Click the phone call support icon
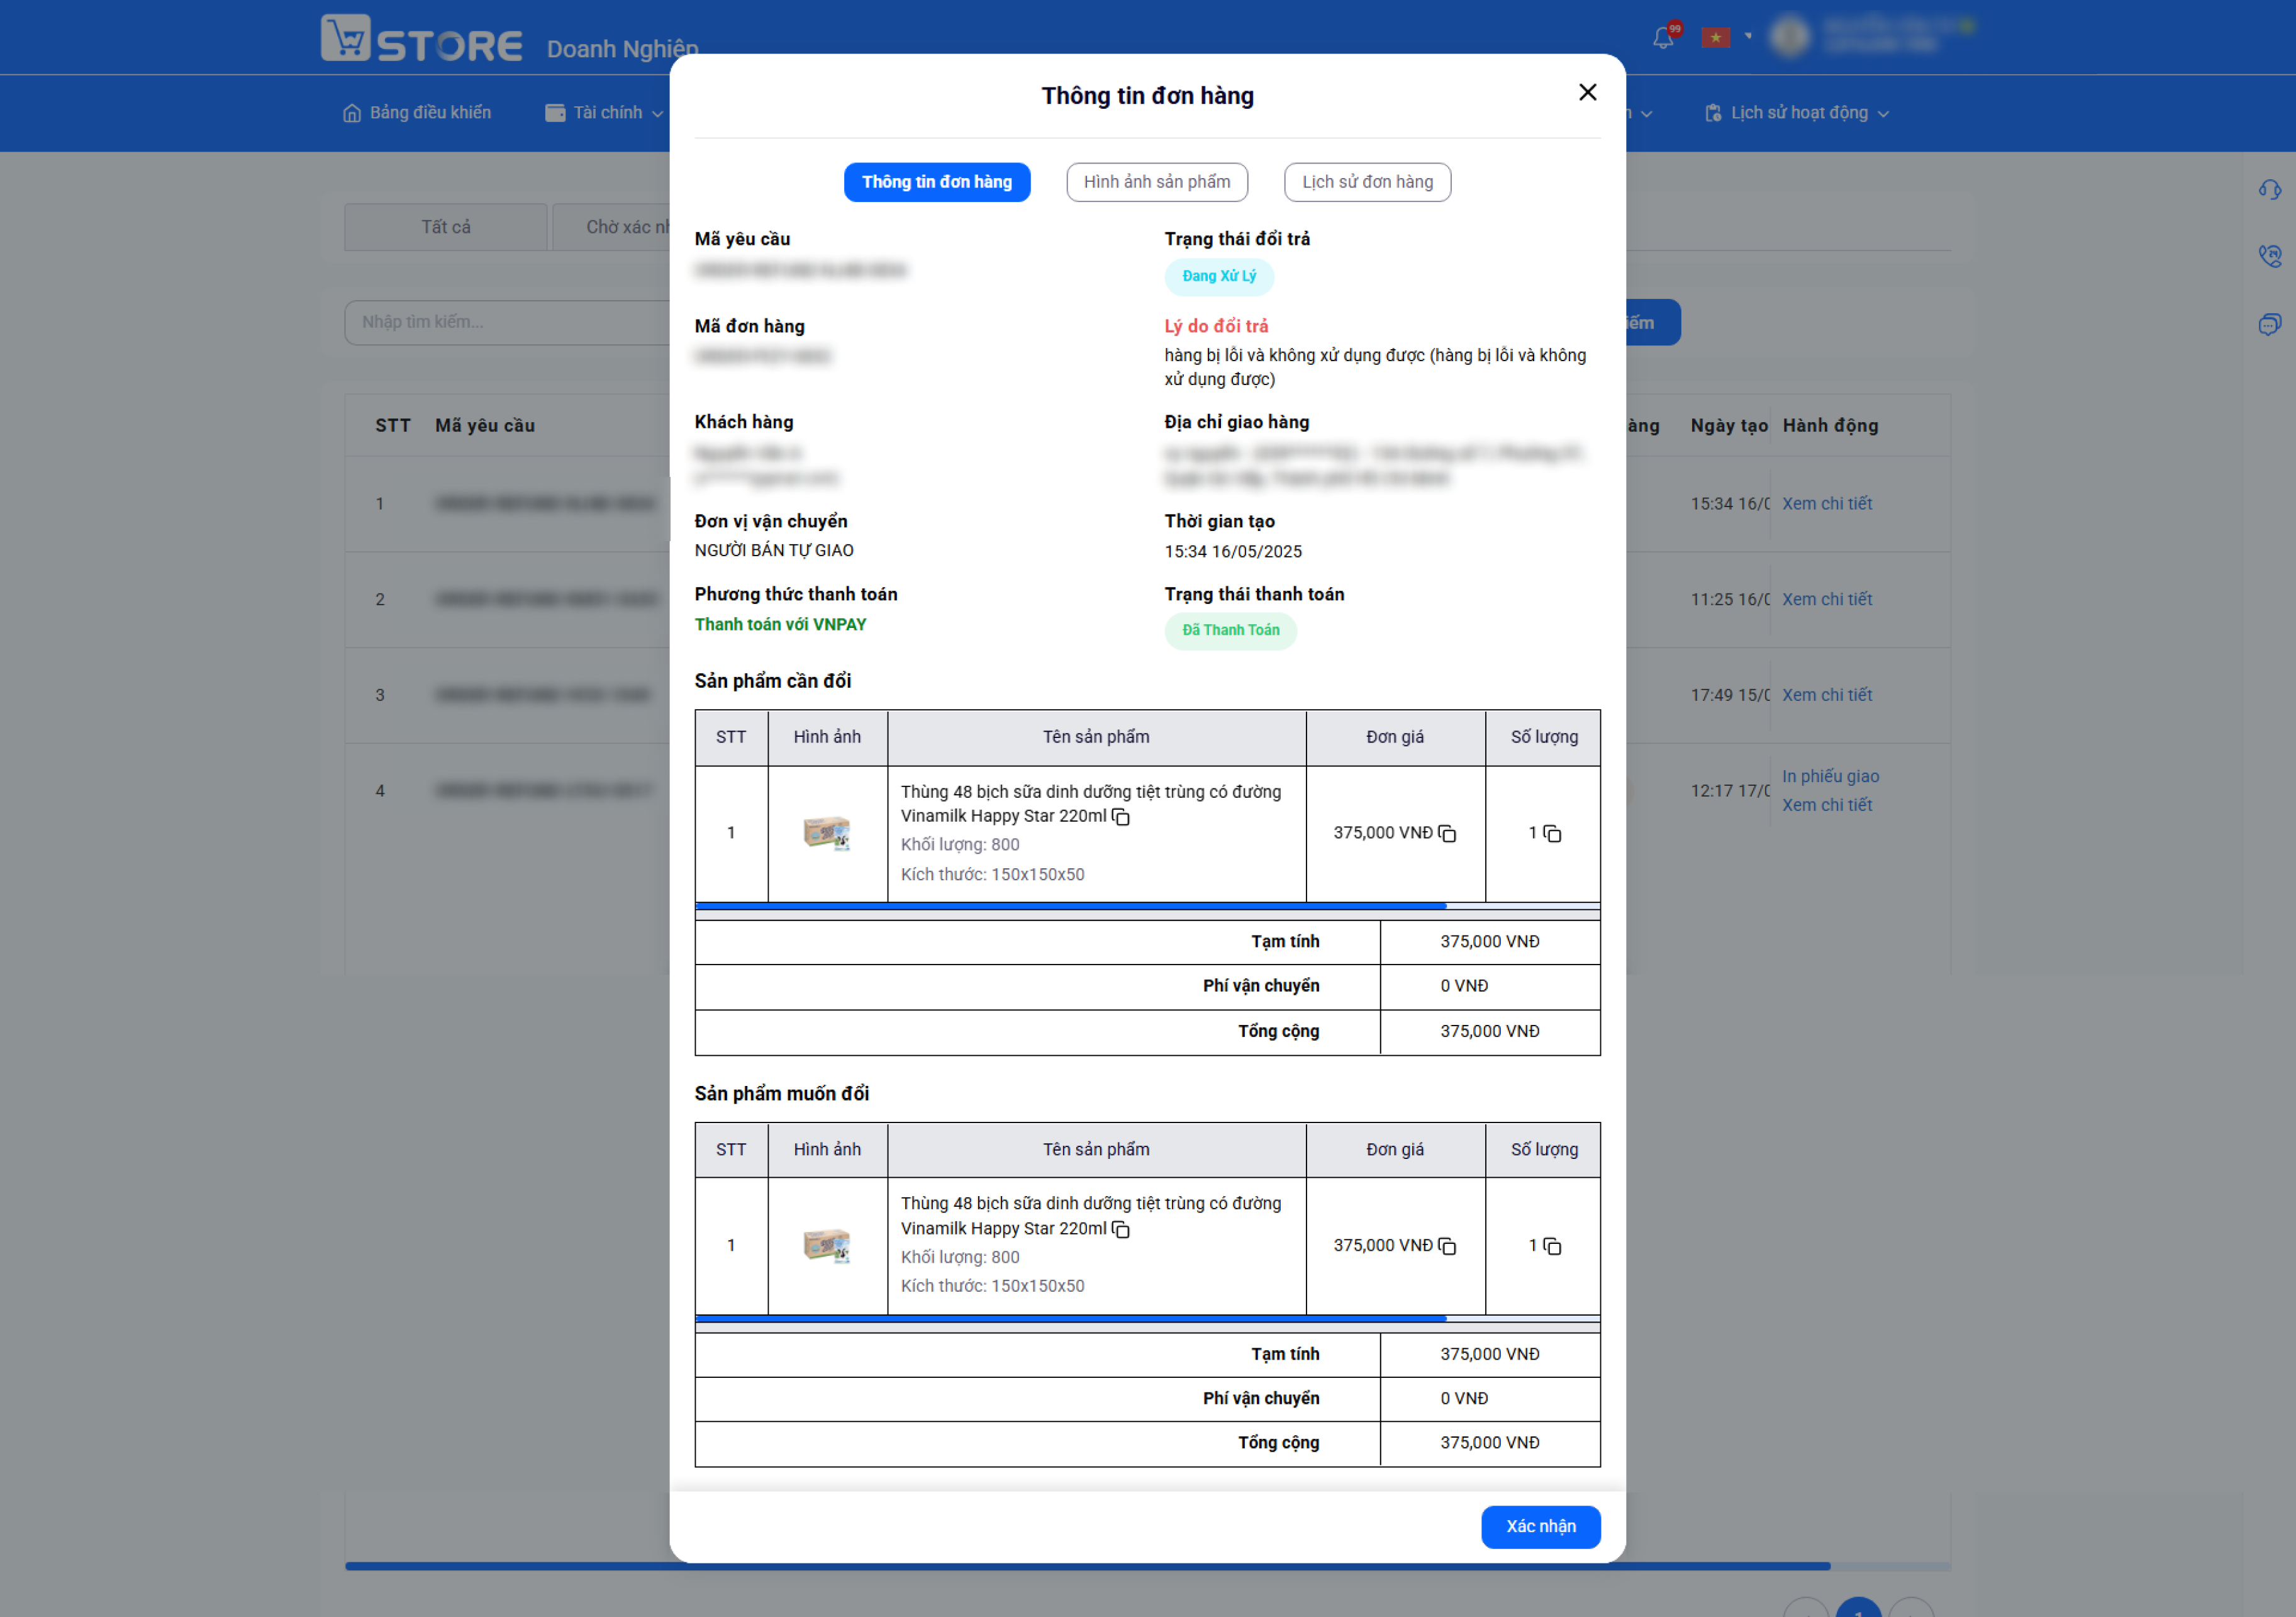 (2269, 256)
